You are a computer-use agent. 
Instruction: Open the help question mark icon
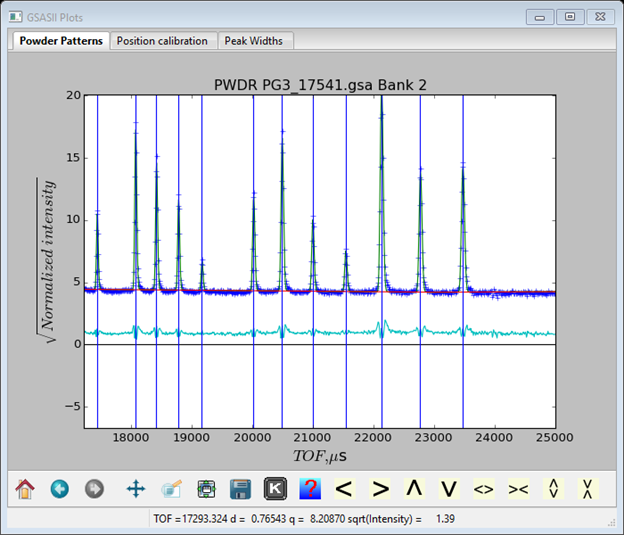pyautogui.click(x=309, y=489)
